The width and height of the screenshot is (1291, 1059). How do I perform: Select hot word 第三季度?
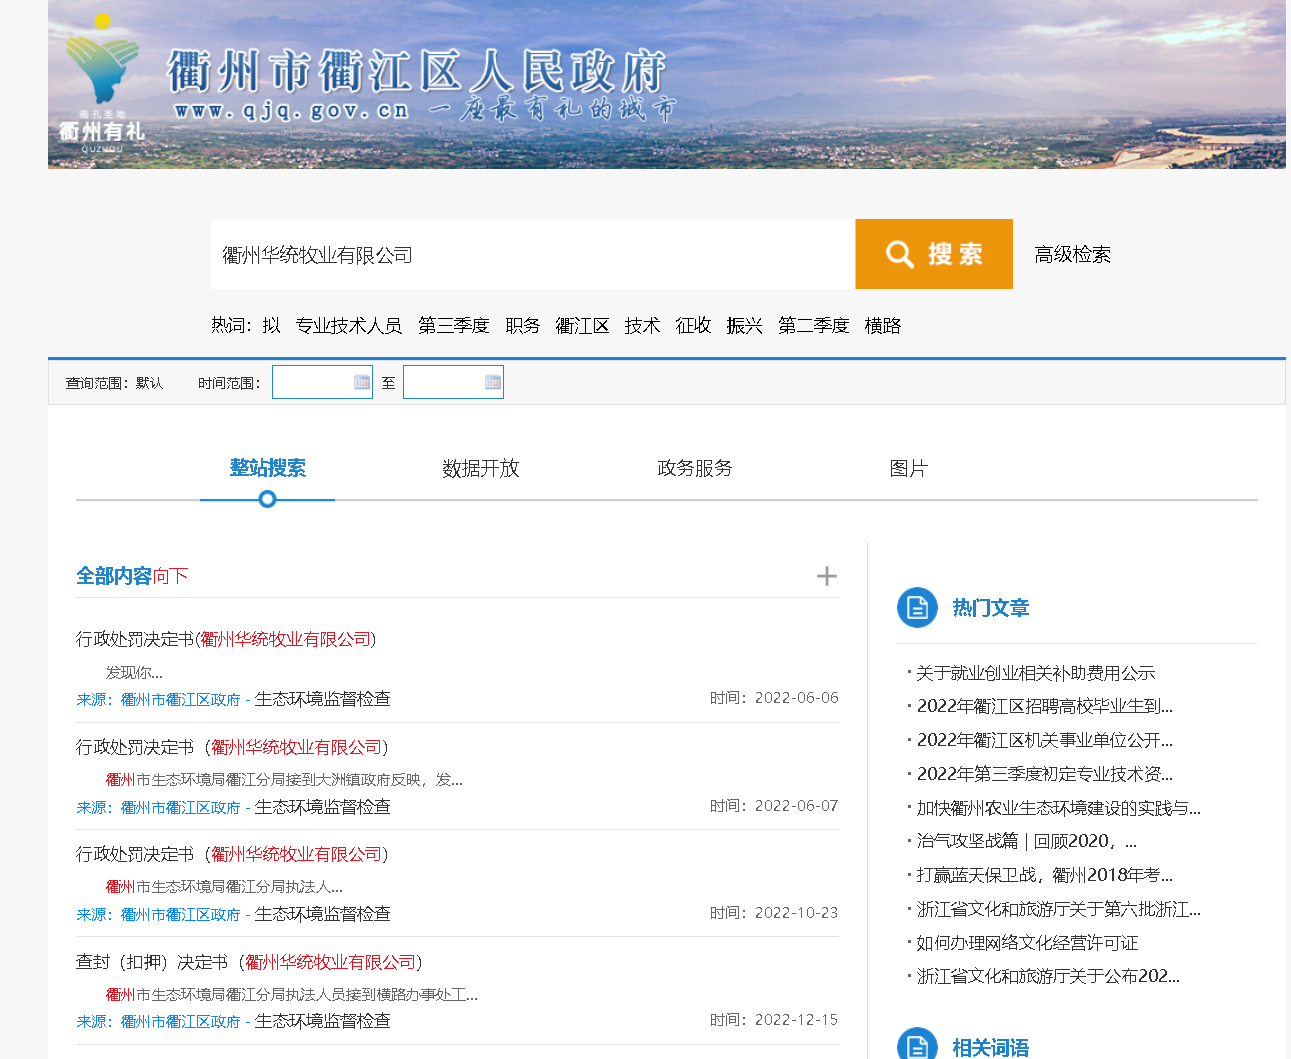pyautogui.click(x=453, y=326)
